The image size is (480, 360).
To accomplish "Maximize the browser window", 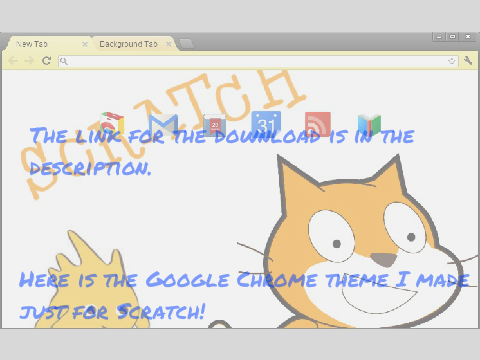I will coord(452,37).
